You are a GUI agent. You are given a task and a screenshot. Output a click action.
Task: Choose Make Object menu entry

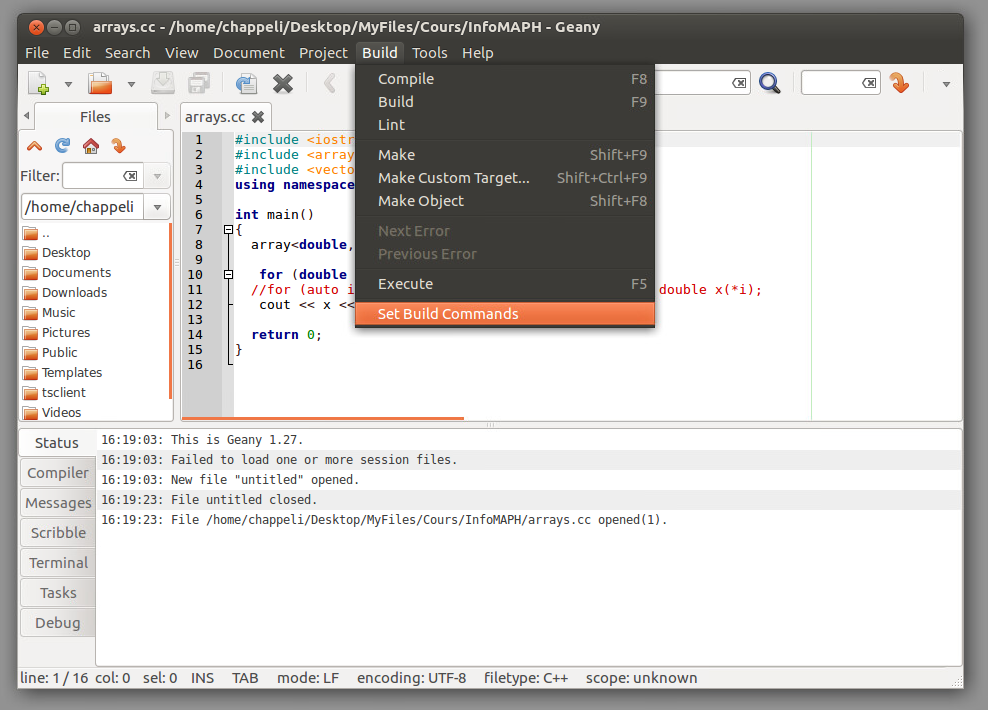pos(505,201)
